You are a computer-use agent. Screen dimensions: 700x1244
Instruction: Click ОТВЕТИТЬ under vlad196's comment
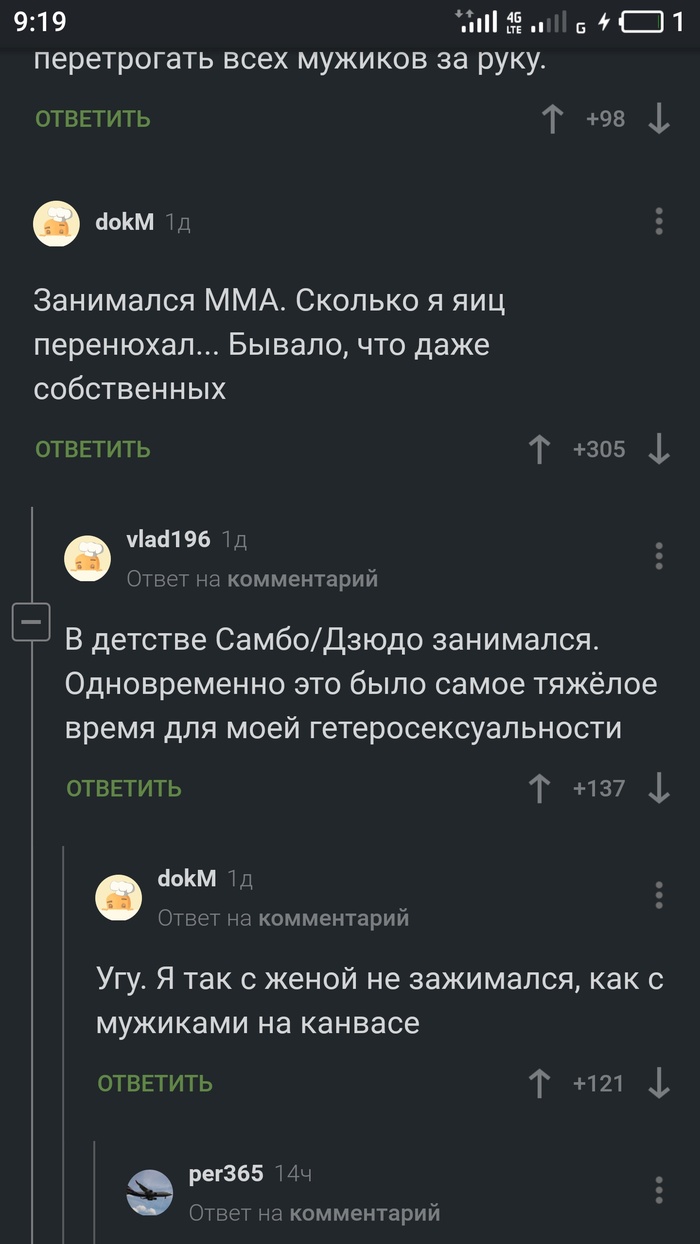click(x=122, y=788)
